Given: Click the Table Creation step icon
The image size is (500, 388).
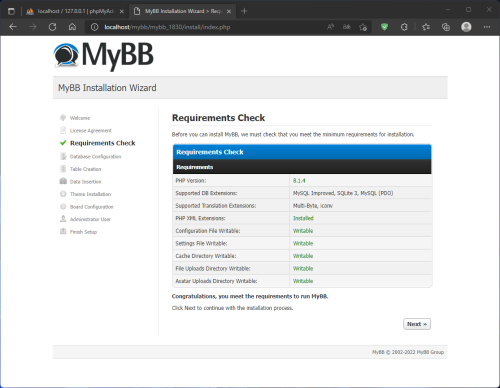Looking at the screenshot, I should coord(63,169).
